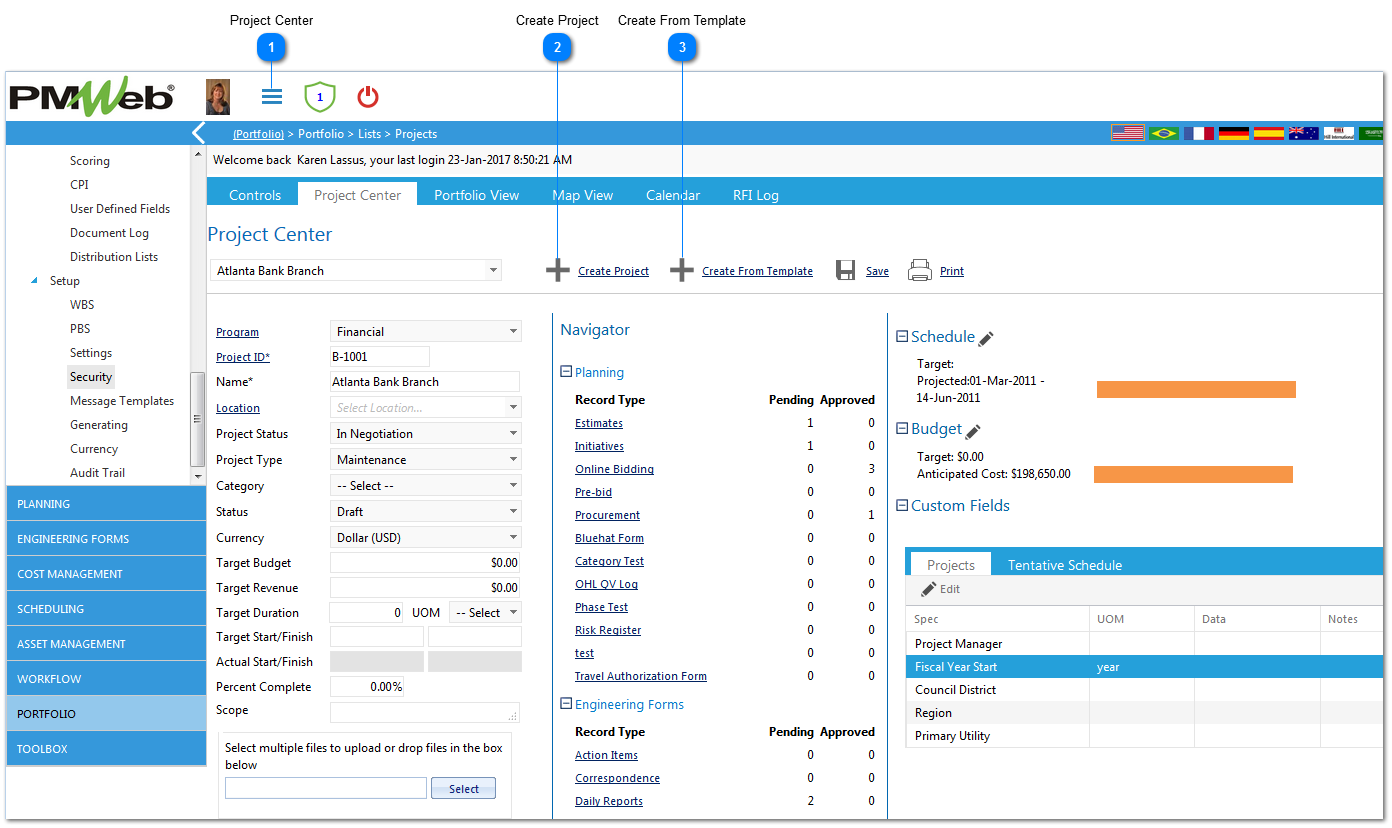Edit Budget with the pencil icon
Viewport: 1392px width, 828px height.
coord(973,431)
